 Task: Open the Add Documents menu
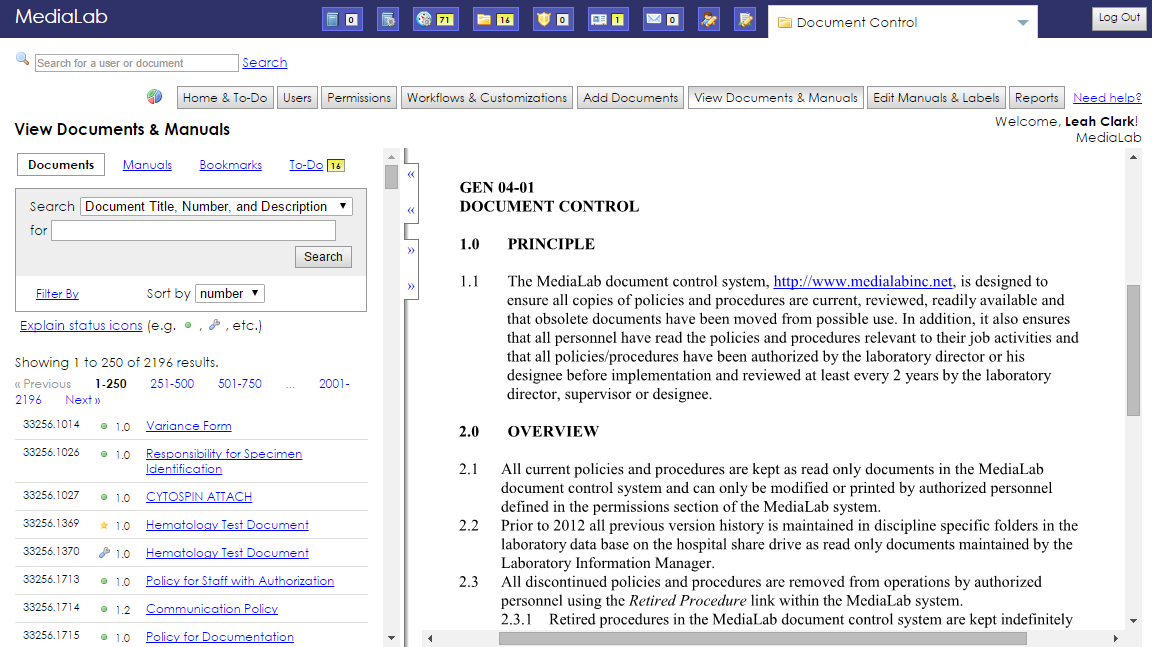(x=630, y=98)
